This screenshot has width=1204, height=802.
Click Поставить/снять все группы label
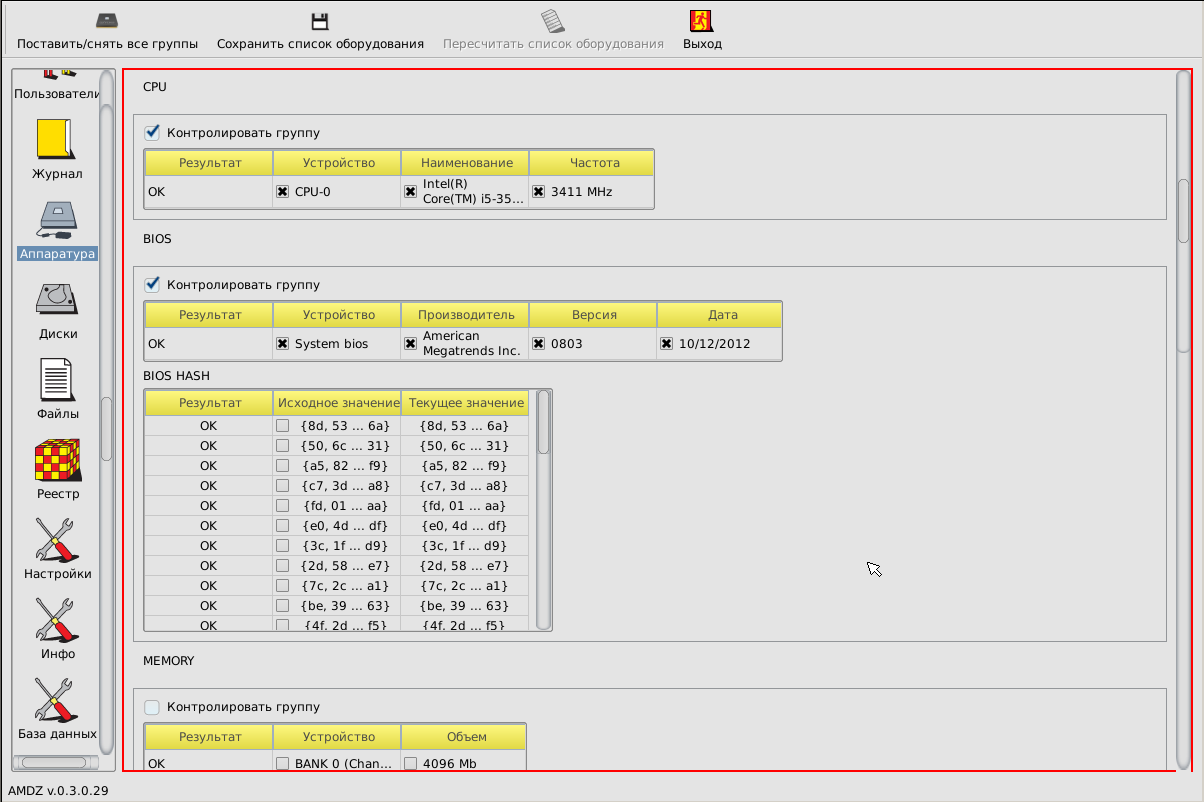[107, 44]
